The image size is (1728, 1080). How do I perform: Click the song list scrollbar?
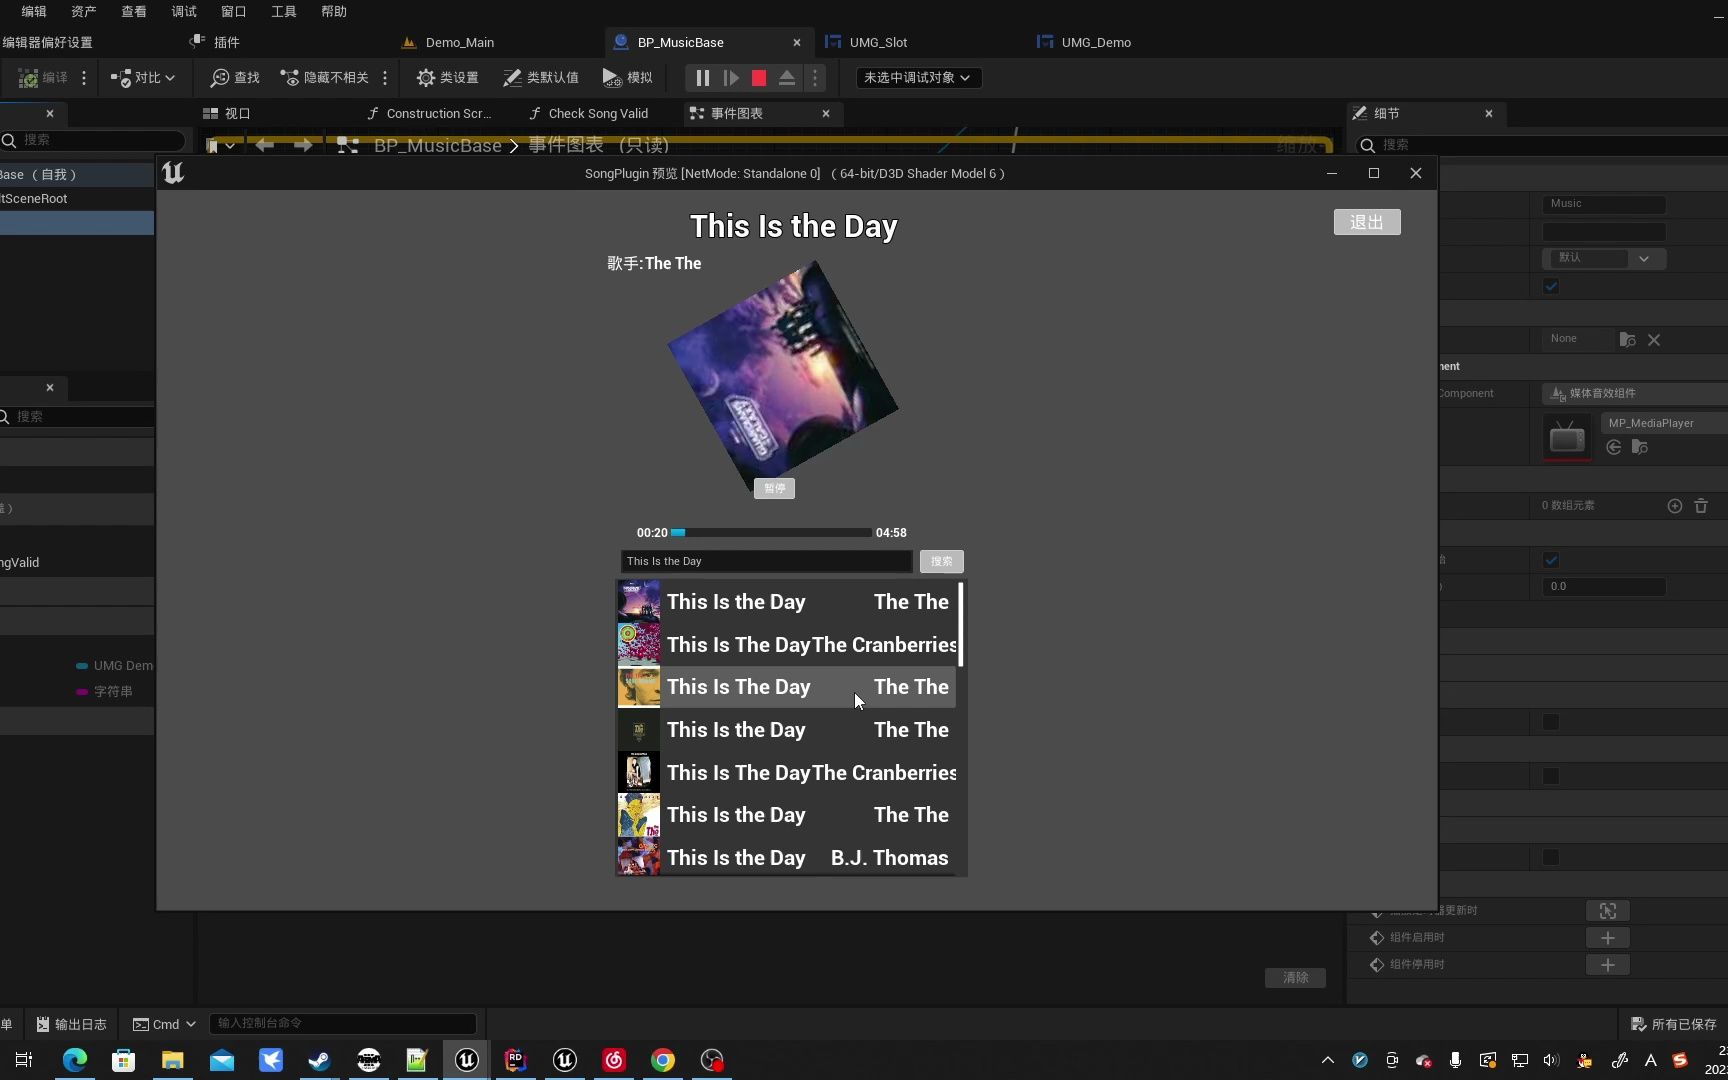[960, 625]
